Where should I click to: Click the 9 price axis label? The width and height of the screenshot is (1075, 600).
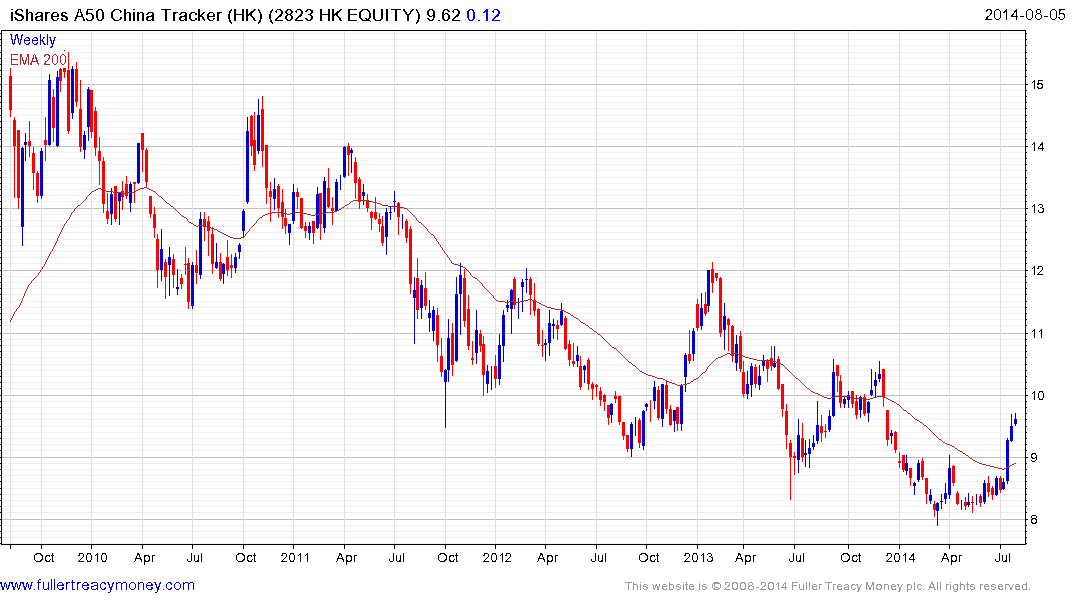click(1033, 458)
